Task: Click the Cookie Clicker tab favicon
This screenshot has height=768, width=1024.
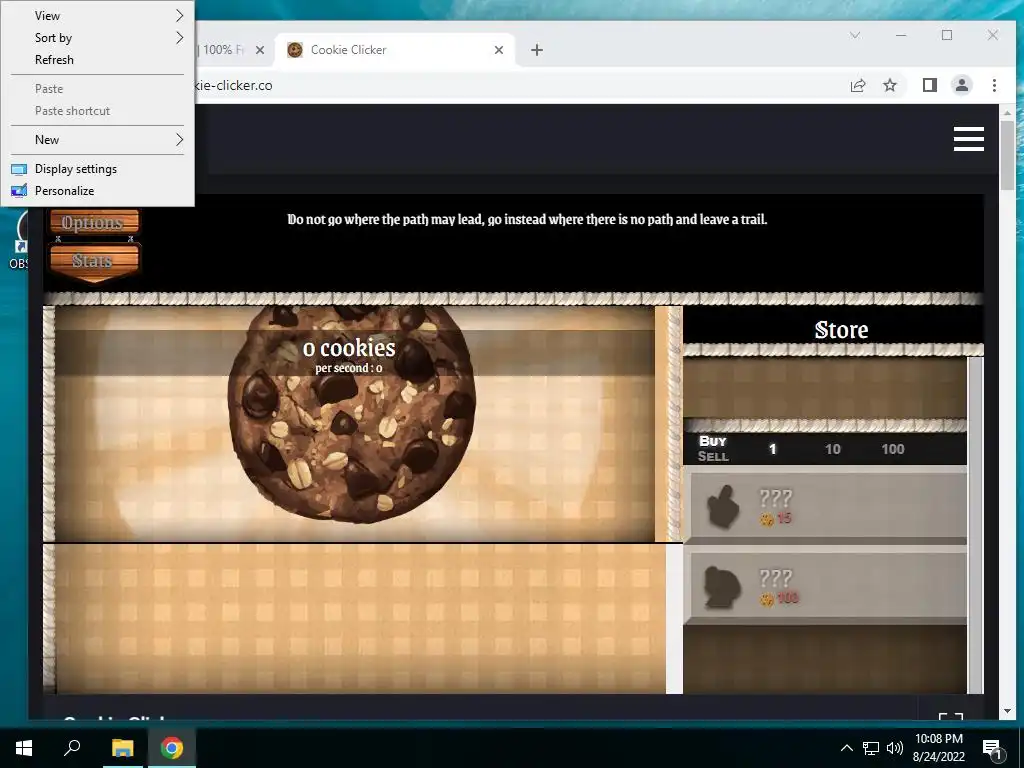Action: 295,50
